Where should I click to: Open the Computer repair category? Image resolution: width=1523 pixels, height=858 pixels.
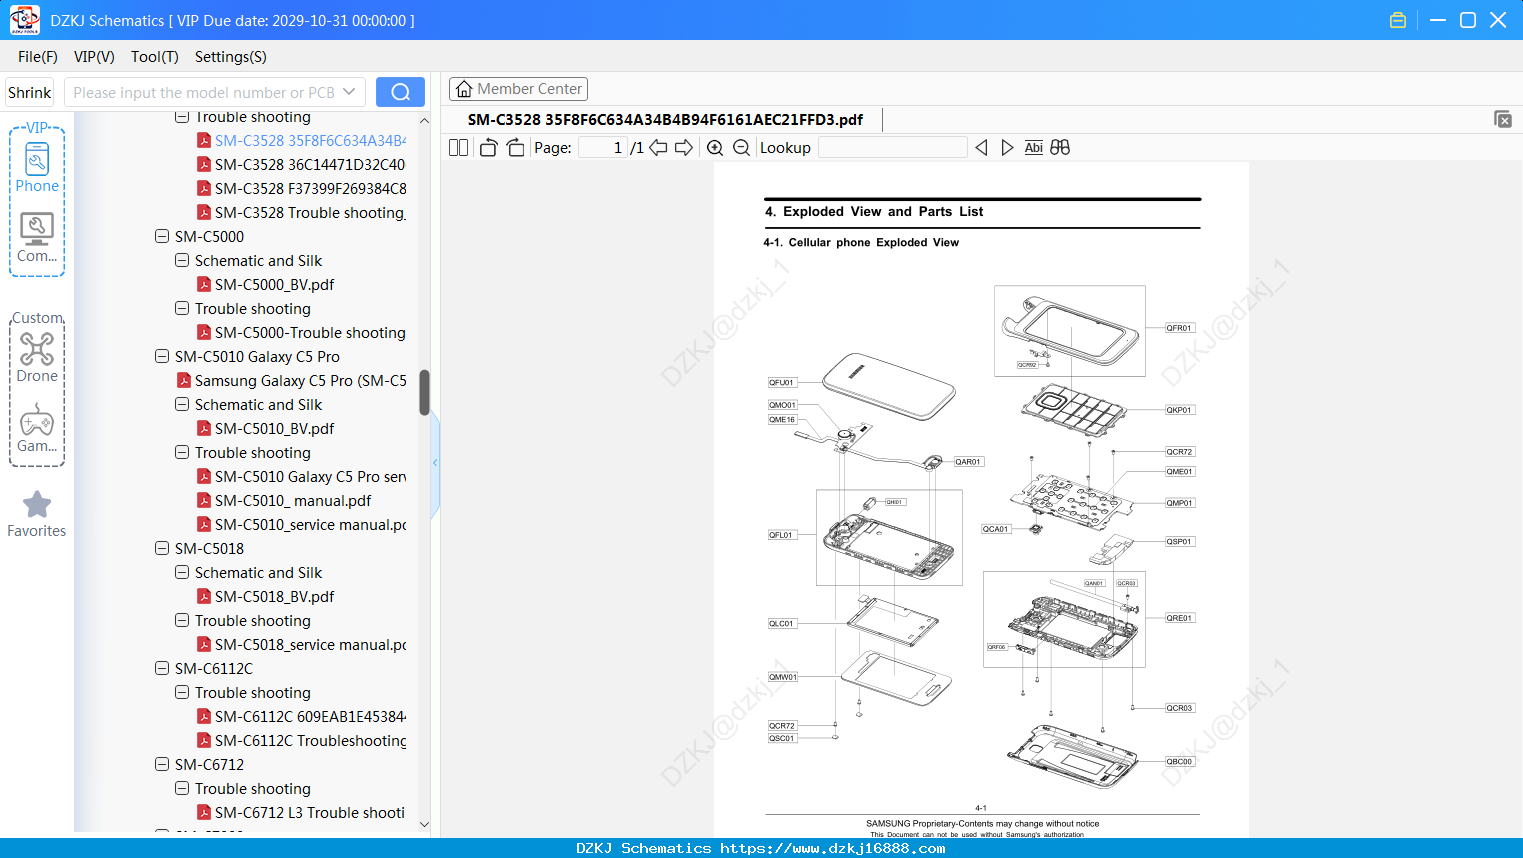(37, 238)
